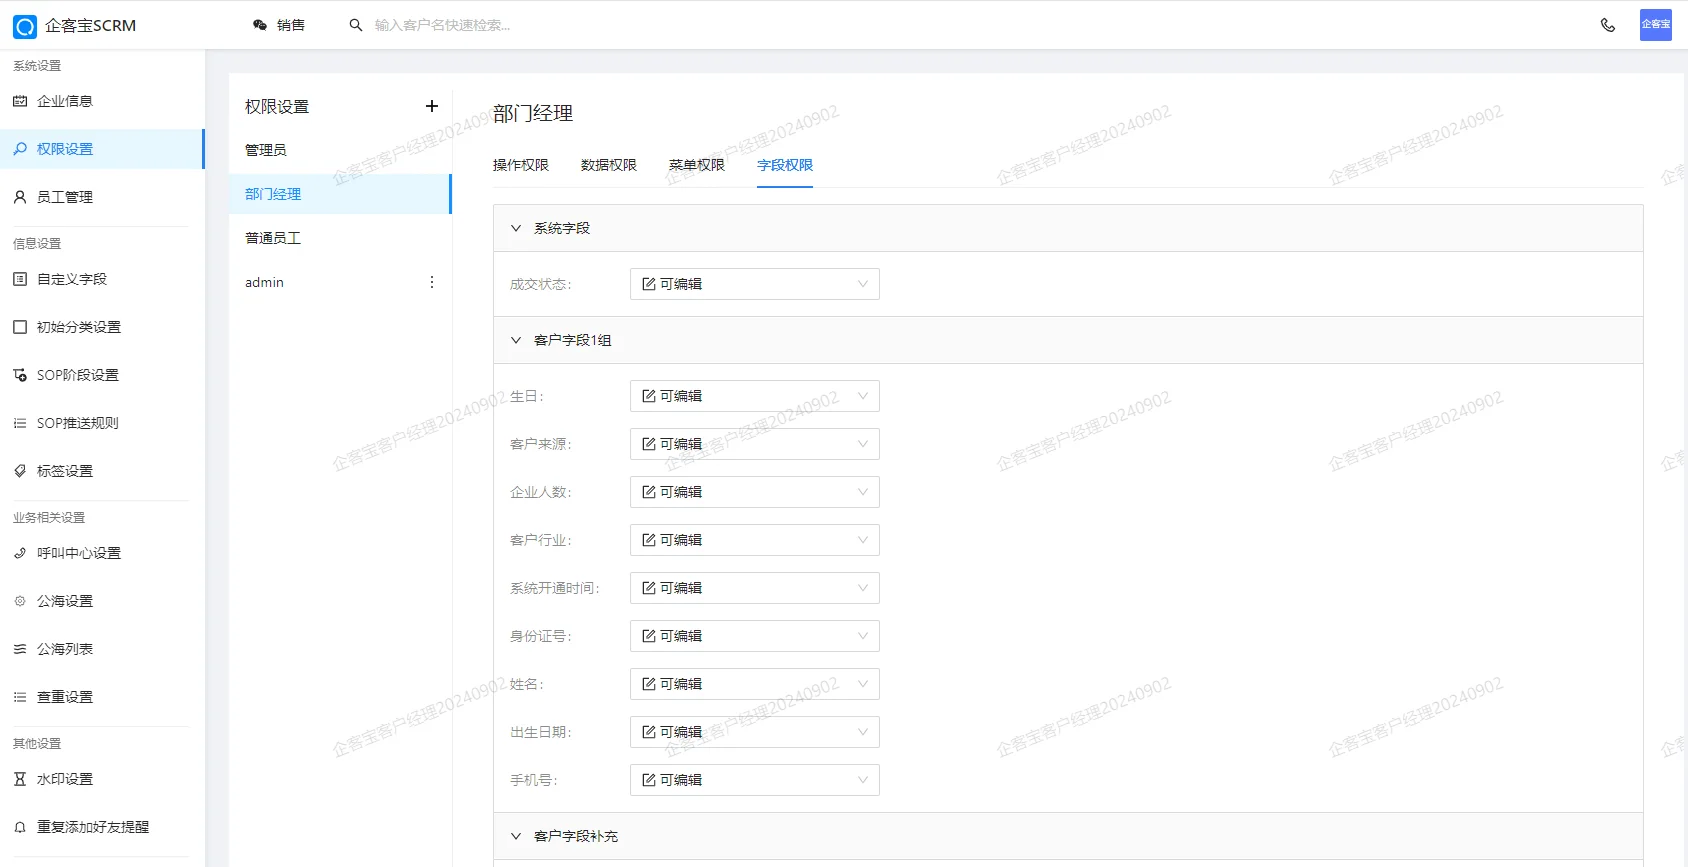
Task: Open 客户行业 permission dropdown
Action: tap(755, 540)
